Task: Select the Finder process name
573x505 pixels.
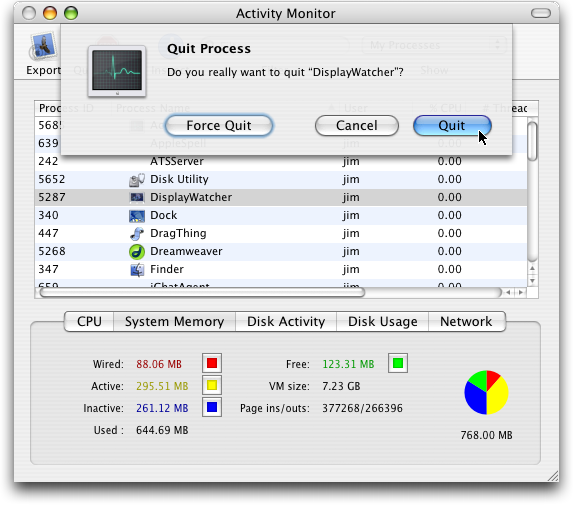Action: click(x=167, y=269)
